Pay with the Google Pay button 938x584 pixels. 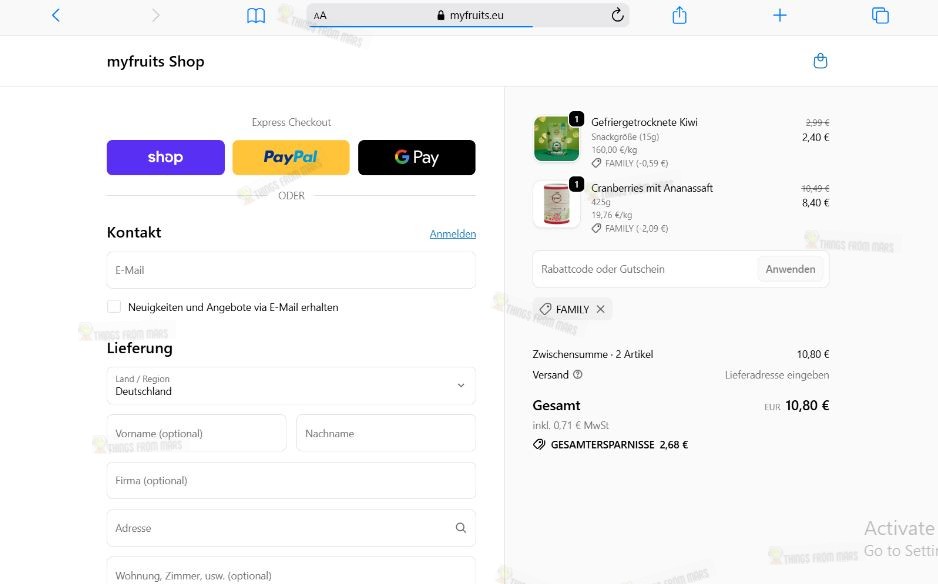coord(416,157)
